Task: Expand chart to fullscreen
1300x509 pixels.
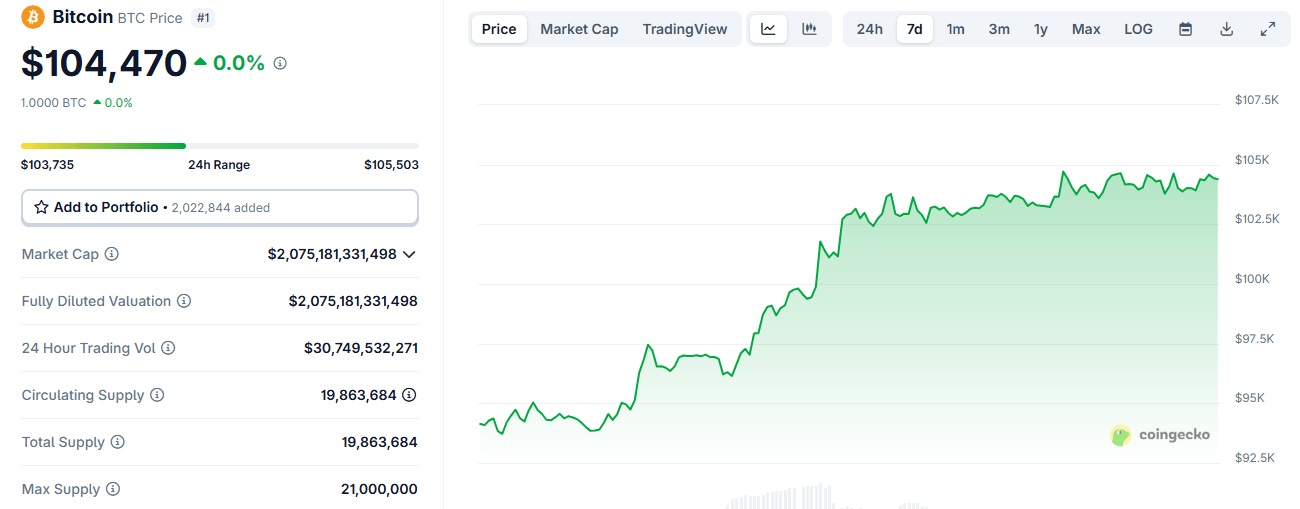Action: [x=1267, y=29]
